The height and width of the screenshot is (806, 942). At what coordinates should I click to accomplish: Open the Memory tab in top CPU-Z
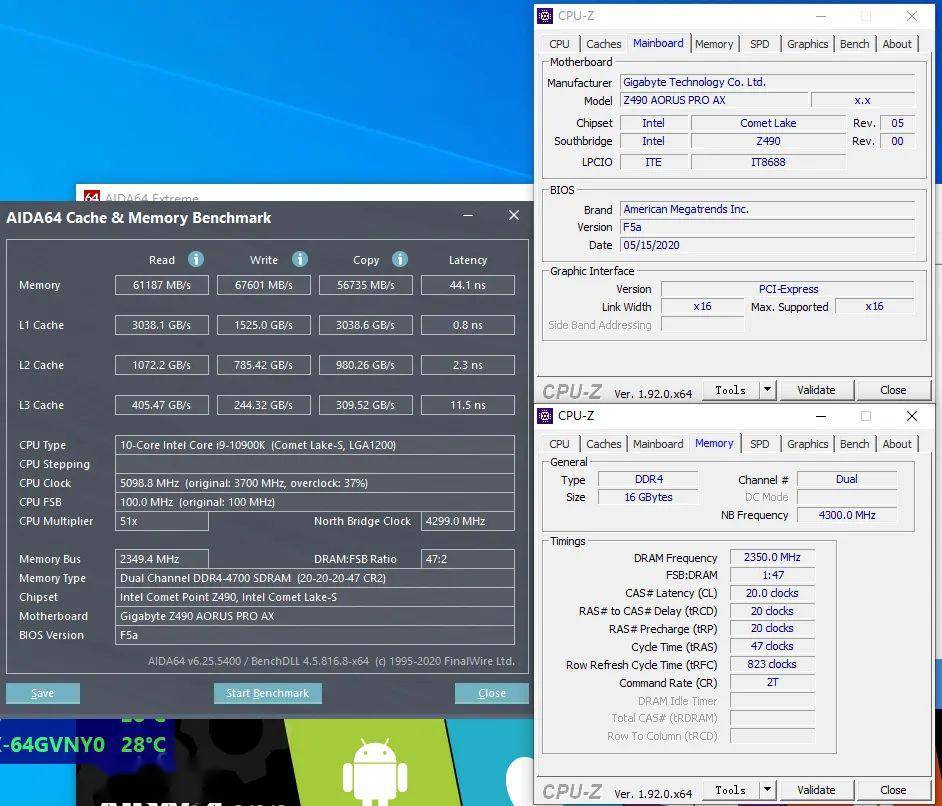pyautogui.click(x=714, y=44)
